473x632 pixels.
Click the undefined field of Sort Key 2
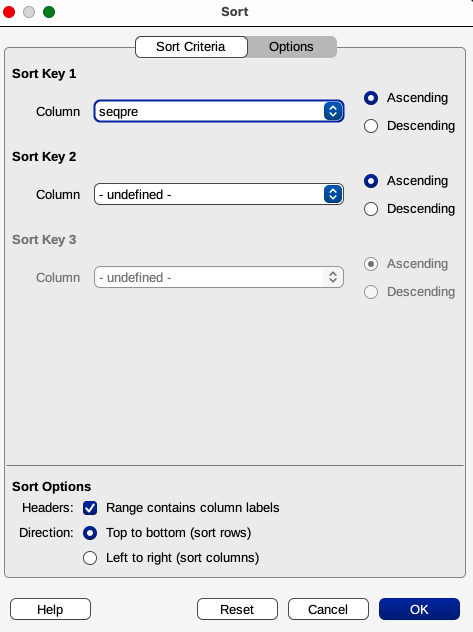point(219,194)
